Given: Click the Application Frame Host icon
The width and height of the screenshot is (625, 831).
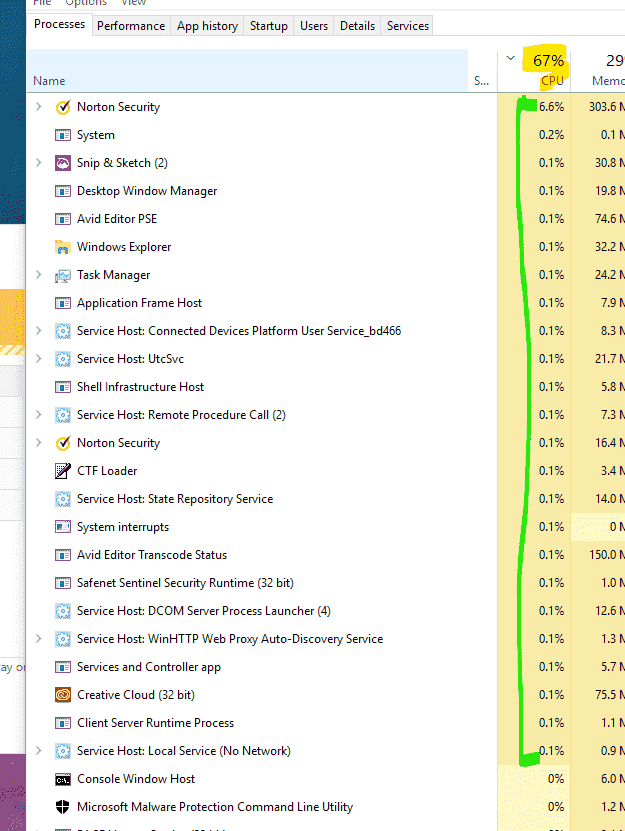Looking at the screenshot, I should (63, 303).
